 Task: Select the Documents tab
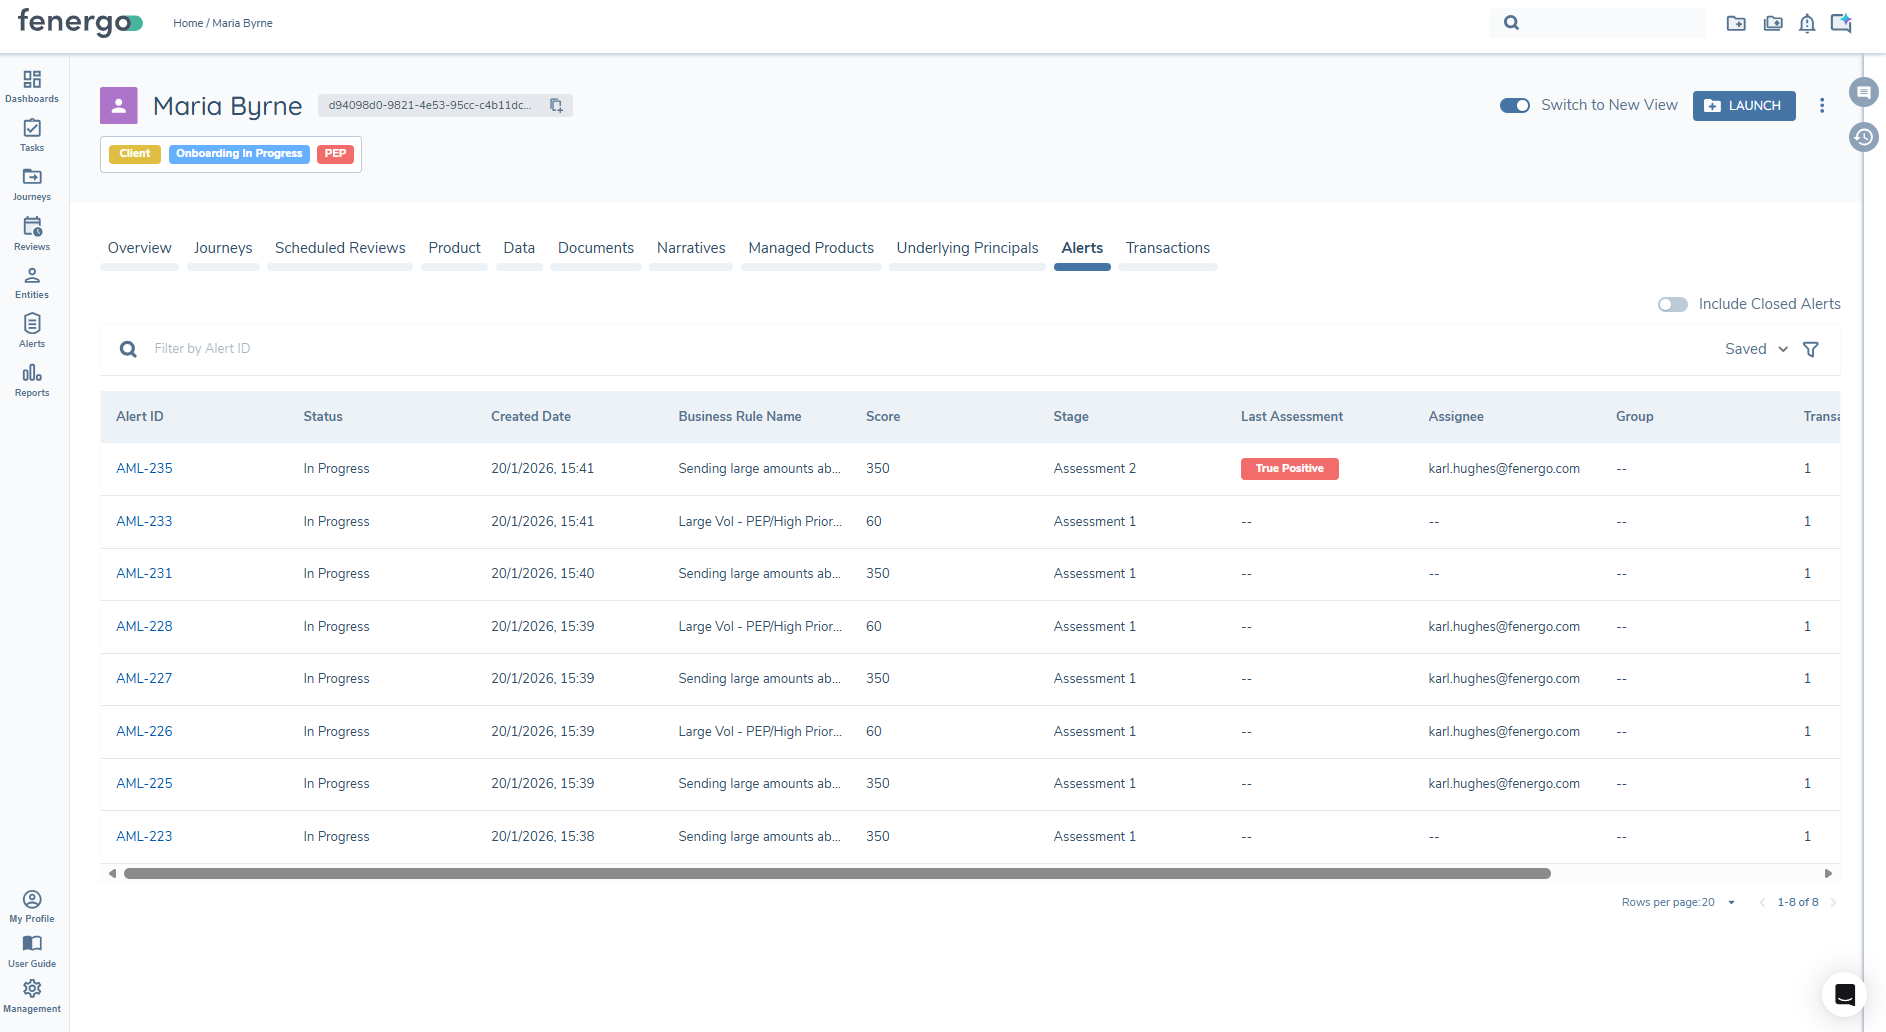tap(595, 248)
